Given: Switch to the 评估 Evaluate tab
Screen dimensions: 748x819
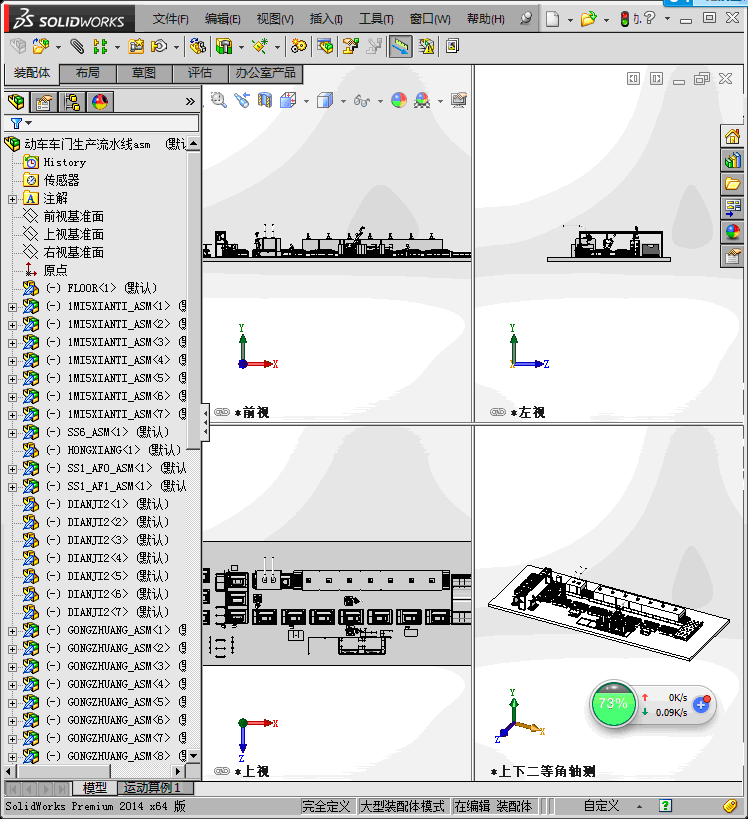Looking at the screenshot, I should click(200, 73).
